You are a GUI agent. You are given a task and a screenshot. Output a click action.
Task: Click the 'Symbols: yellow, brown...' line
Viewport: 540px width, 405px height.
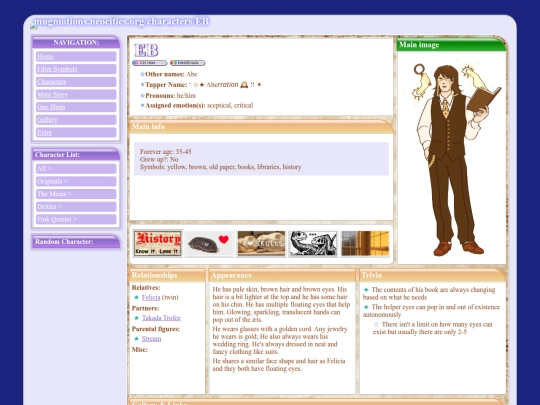(221, 167)
